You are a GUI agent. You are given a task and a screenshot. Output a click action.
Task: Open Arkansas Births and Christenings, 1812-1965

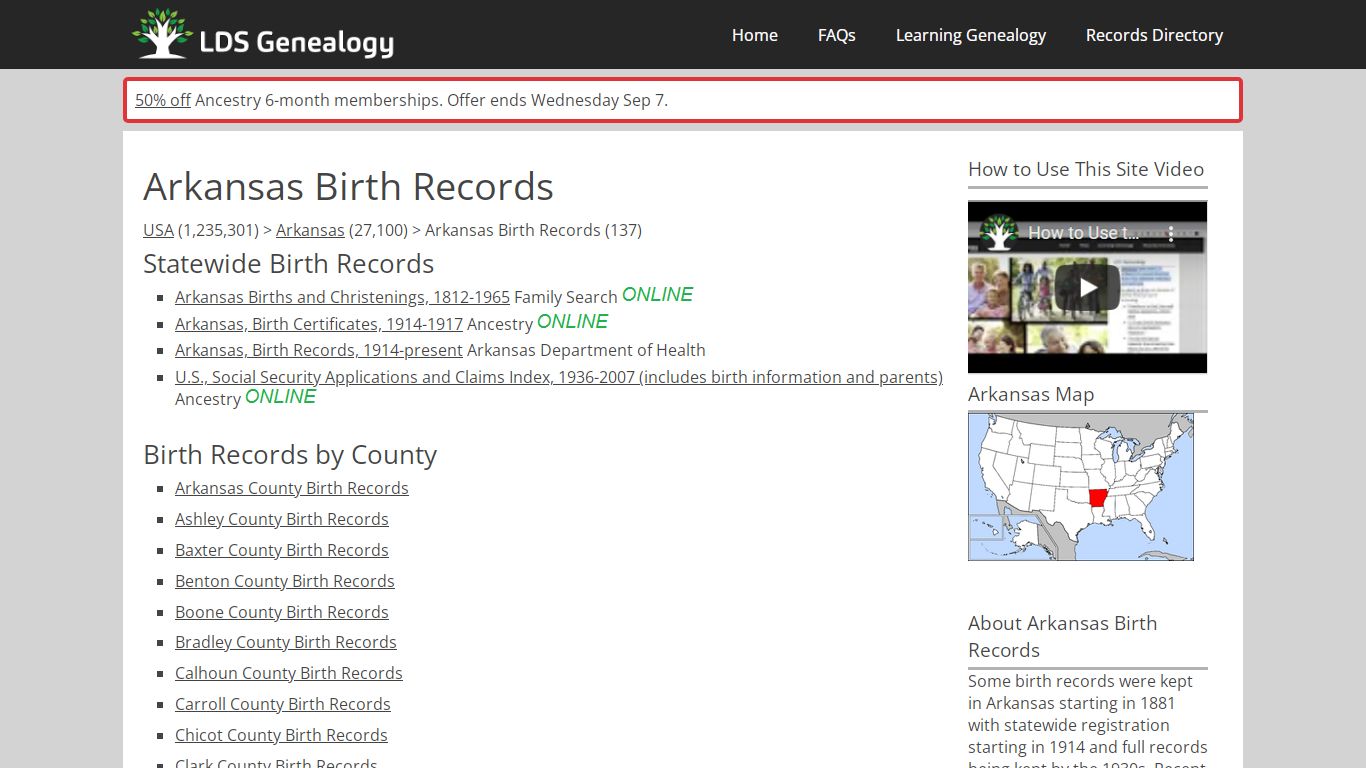coord(342,297)
